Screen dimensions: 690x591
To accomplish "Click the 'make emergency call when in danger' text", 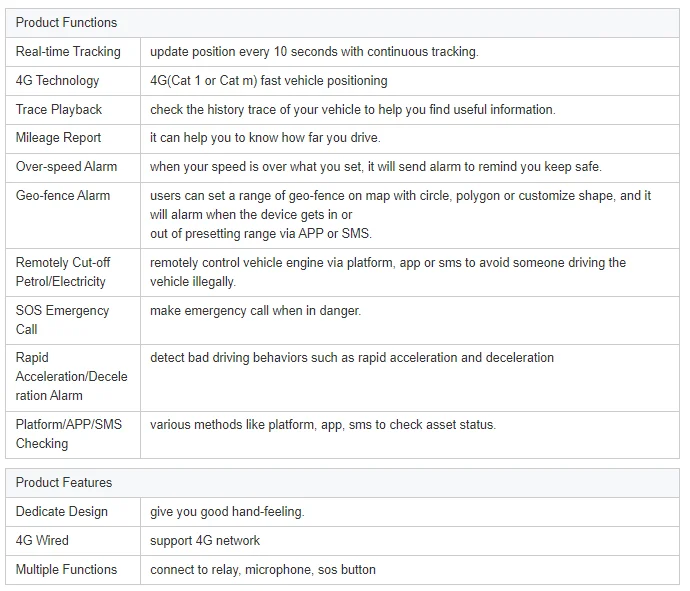I will pos(255,311).
